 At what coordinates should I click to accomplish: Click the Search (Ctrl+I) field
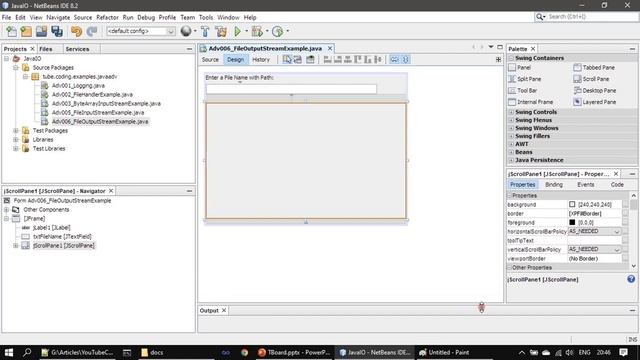click(592, 17)
